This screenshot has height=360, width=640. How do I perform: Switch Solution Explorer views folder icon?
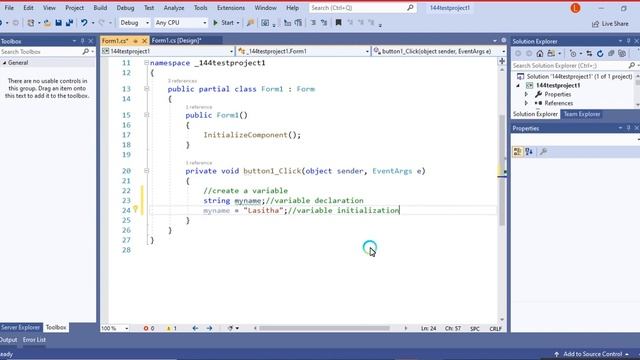[x=551, y=53]
